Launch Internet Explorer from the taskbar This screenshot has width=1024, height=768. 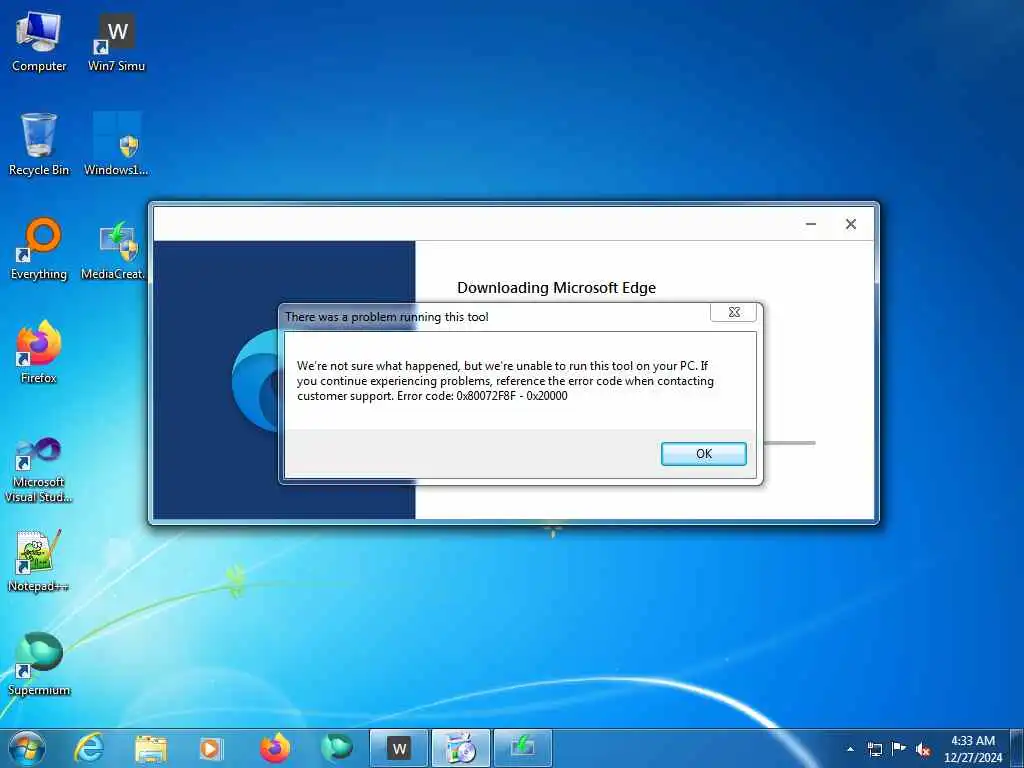(x=88, y=748)
